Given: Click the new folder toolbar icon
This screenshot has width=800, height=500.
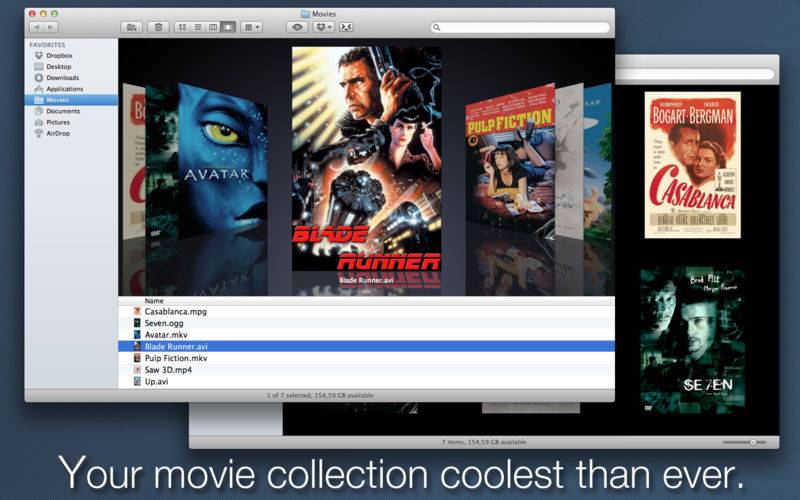Looking at the screenshot, I should tap(132, 27).
